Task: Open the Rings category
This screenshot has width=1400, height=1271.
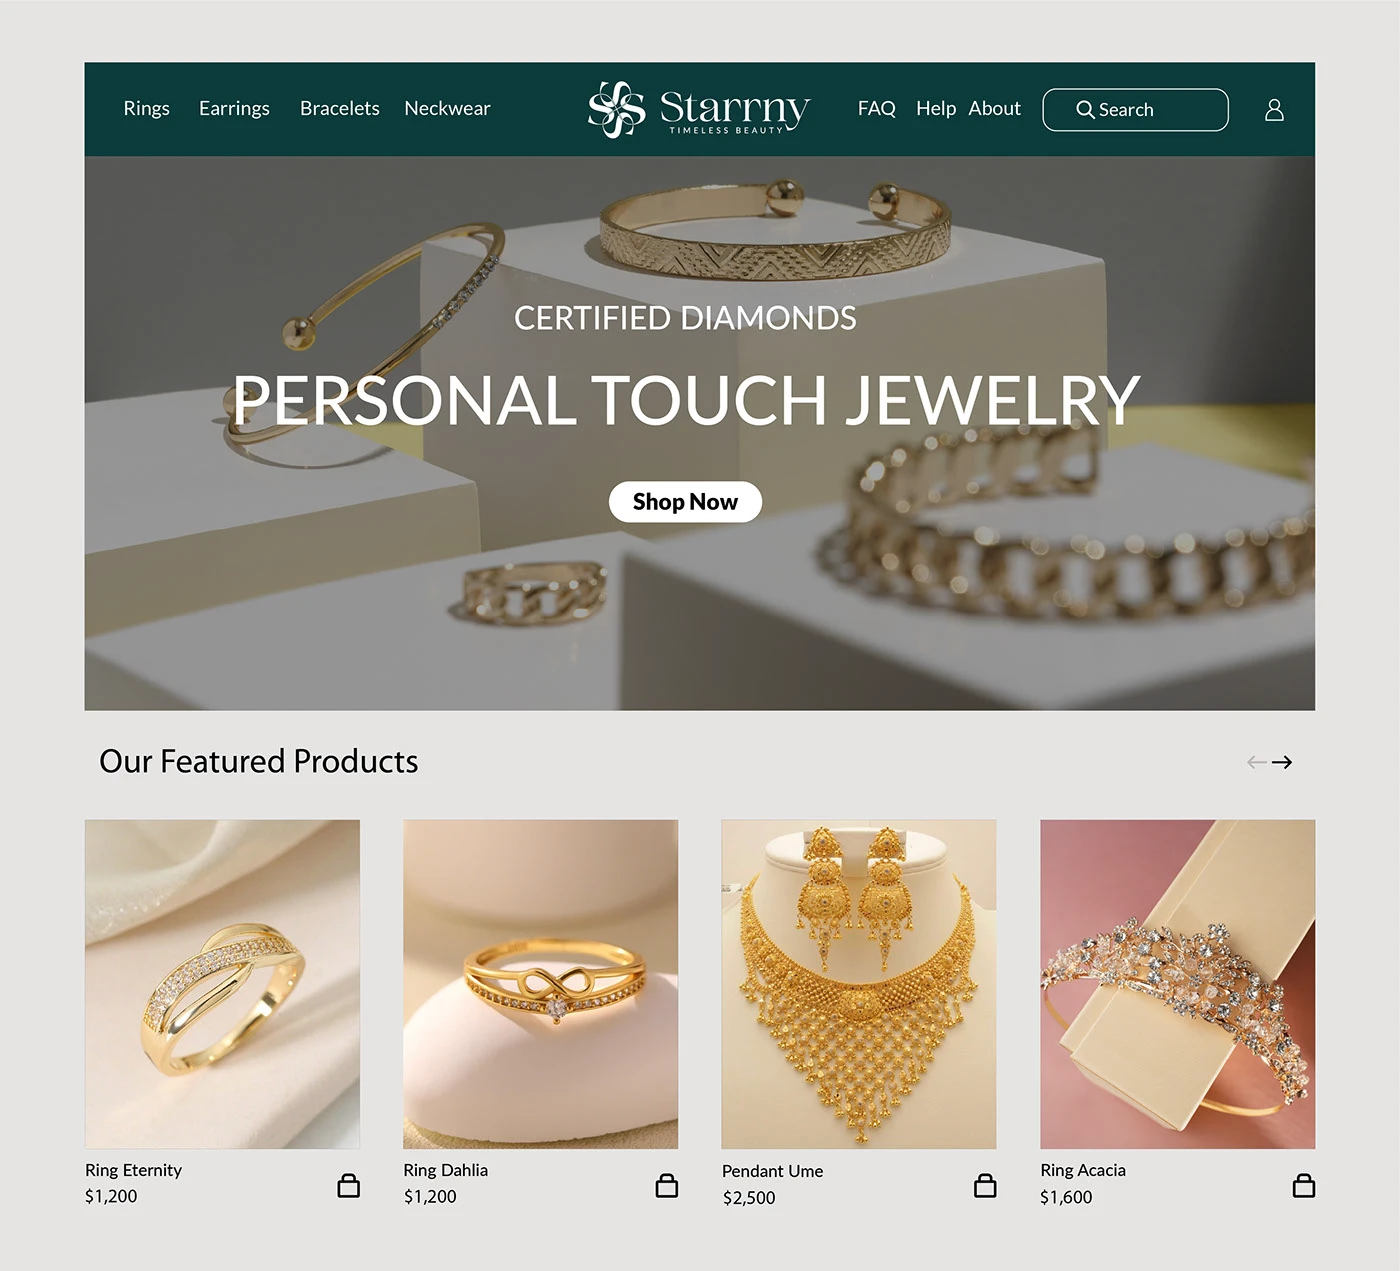Action: [x=146, y=108]
